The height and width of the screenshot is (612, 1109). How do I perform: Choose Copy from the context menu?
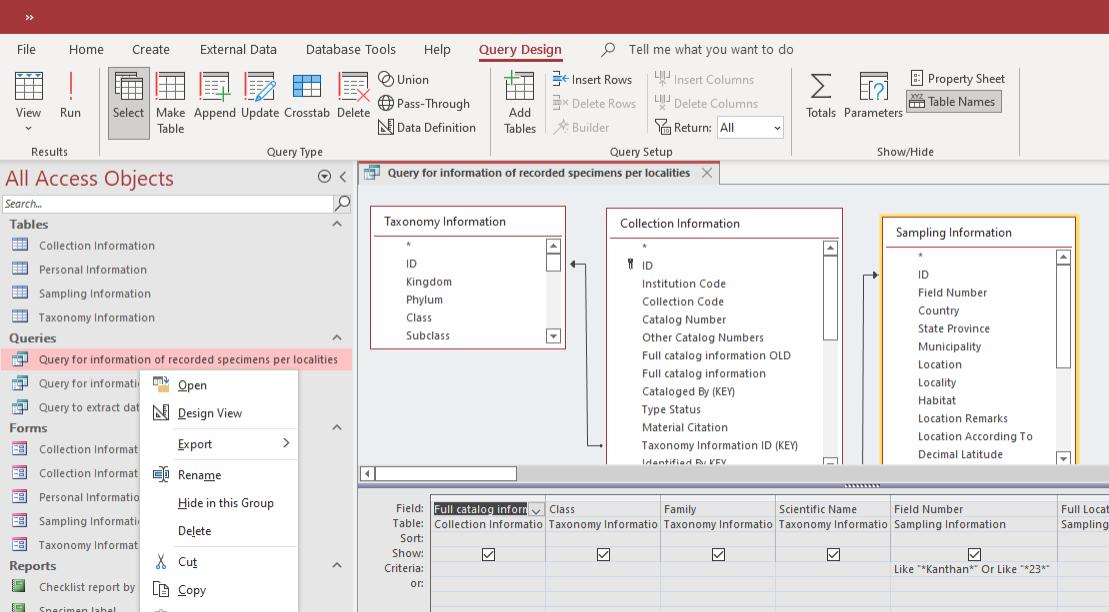(219, 590)
